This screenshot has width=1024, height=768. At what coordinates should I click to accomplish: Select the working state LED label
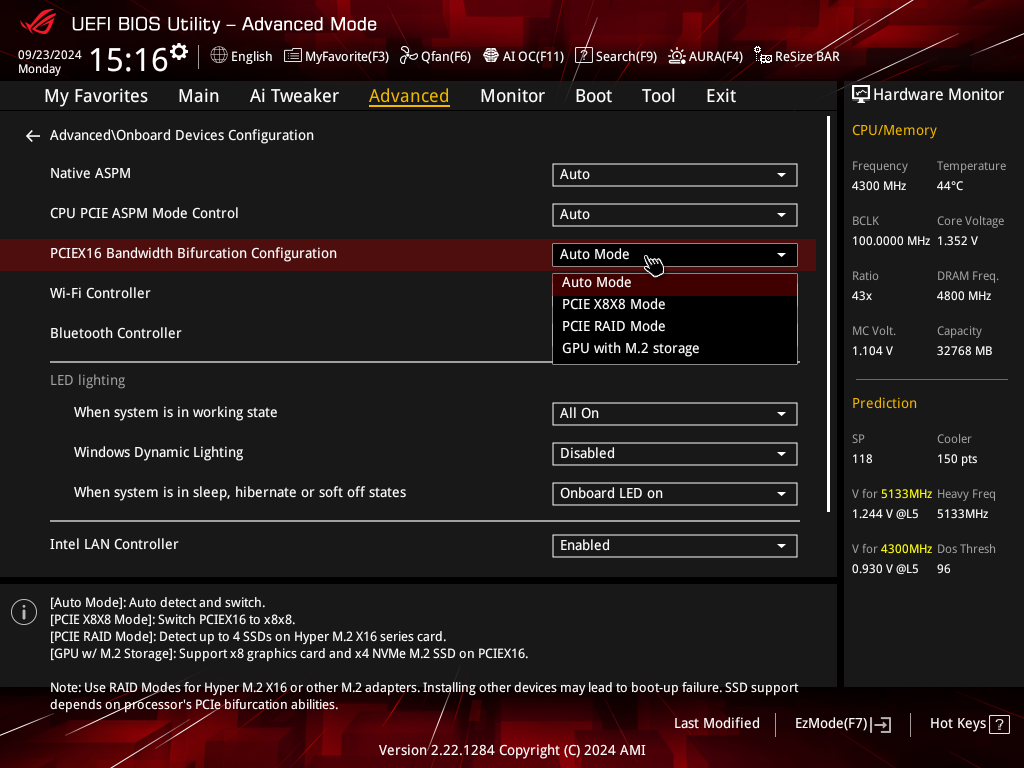pos(175,413)
